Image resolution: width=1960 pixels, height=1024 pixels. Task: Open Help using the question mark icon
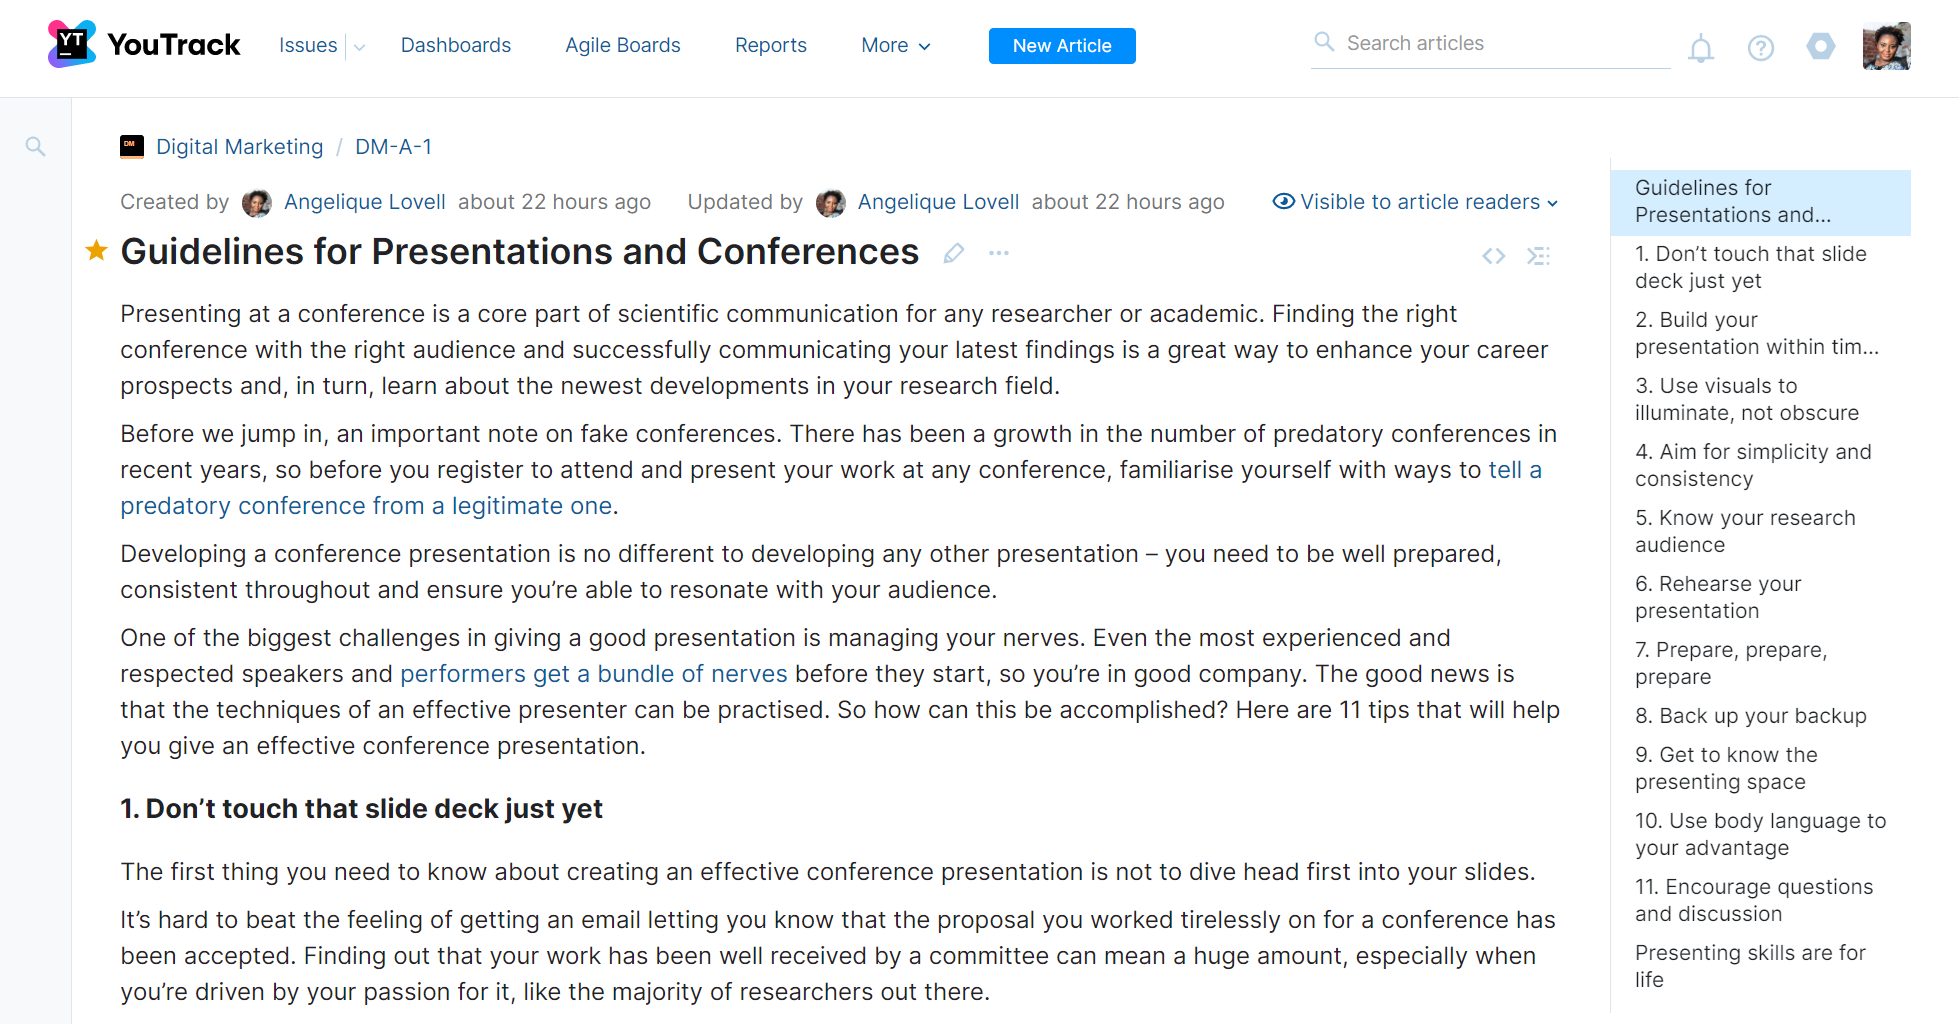click(1761, 48)
